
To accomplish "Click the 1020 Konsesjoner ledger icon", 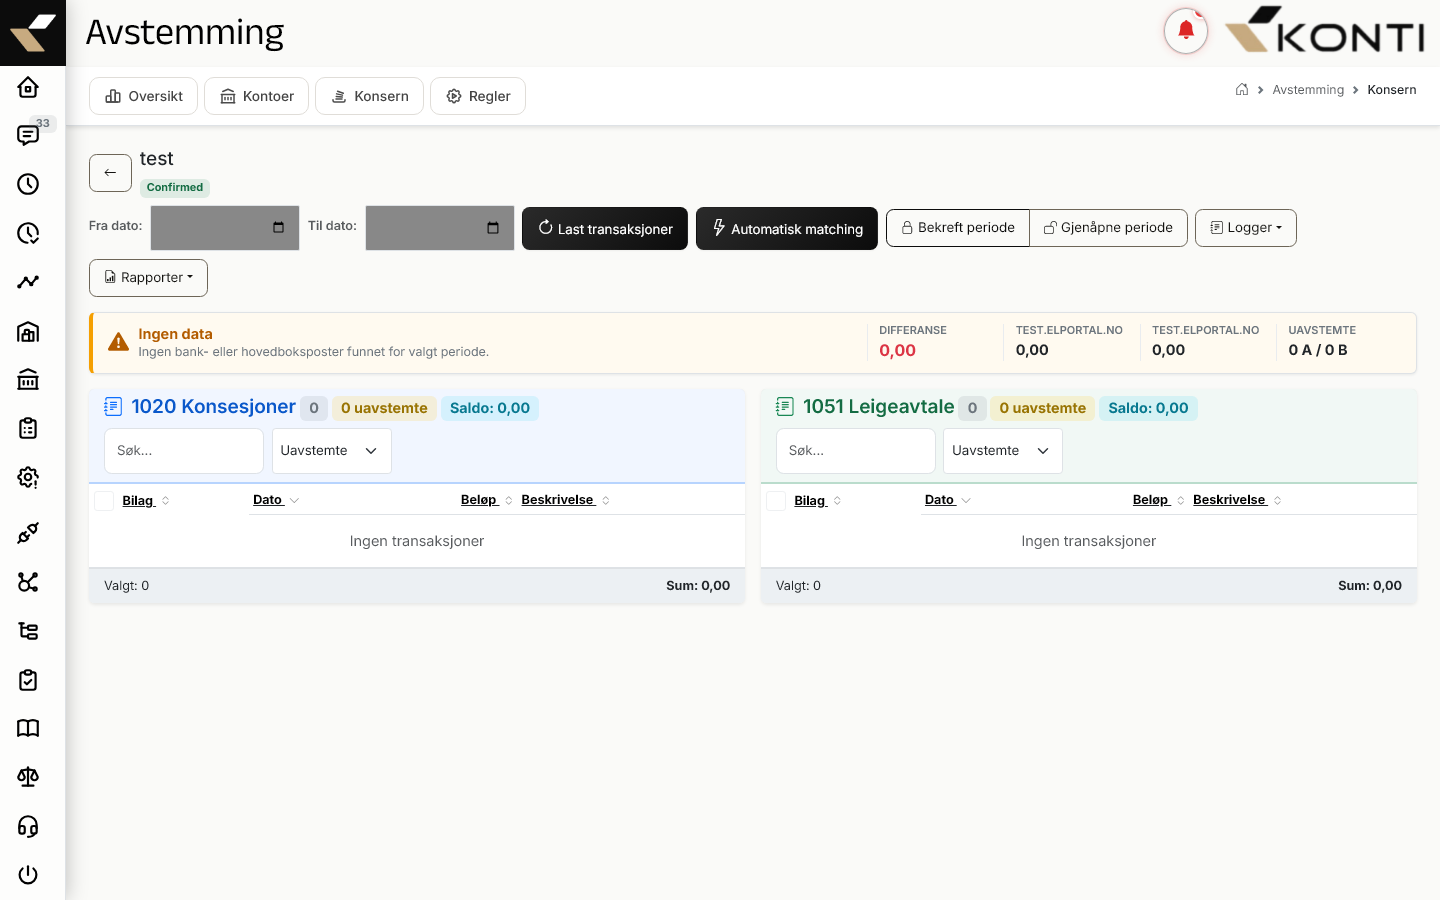I will coord(113,406).
